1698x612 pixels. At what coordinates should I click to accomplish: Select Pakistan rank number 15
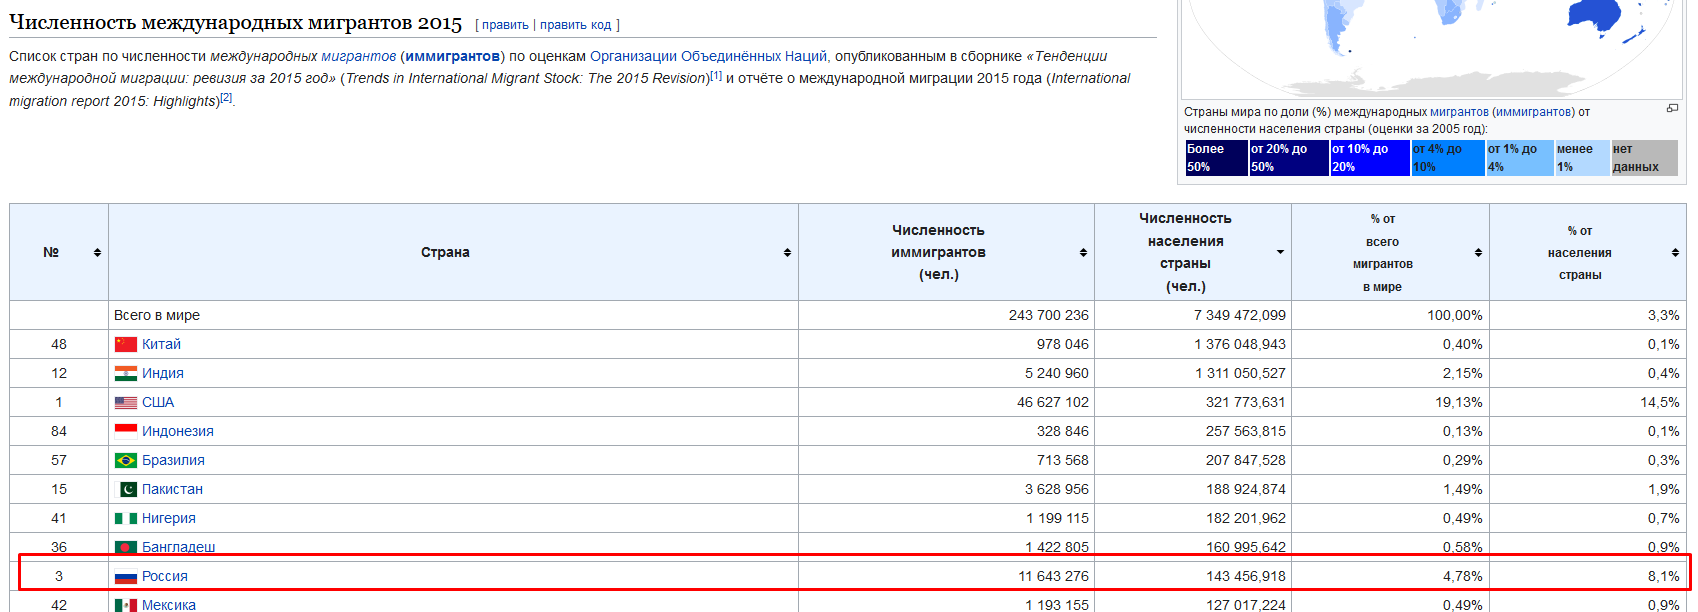(59, 489)
